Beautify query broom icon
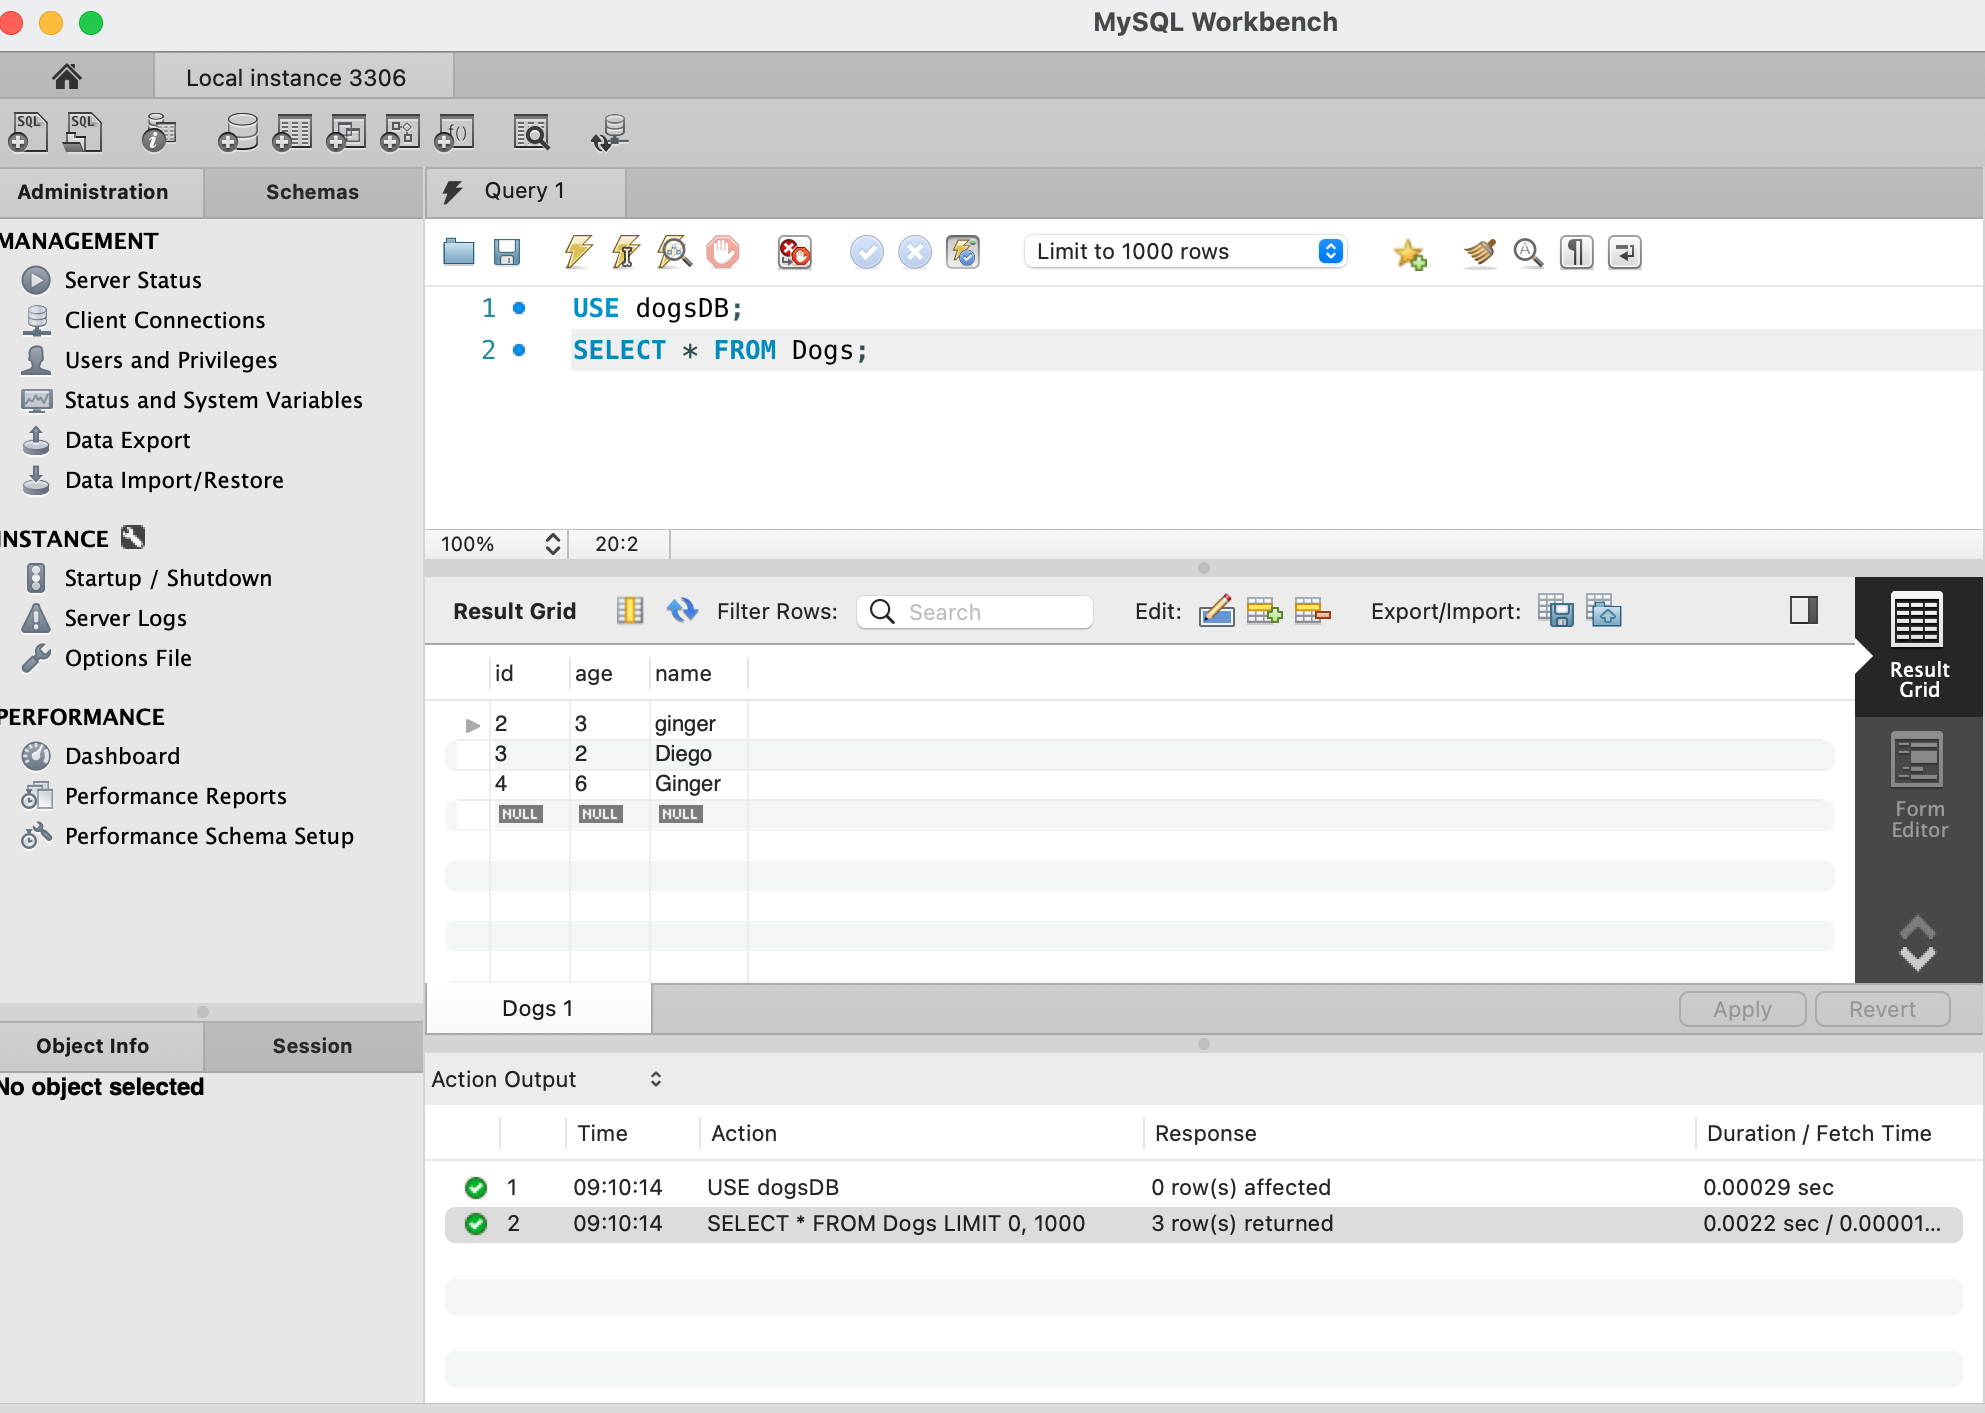1985x1413 pixels. pyautogui.click(x=1480, y=252)
